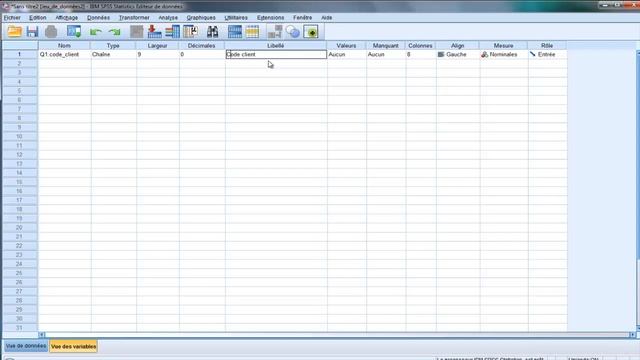
Task: Click the Rôle column header
Action: coord(547,45)
